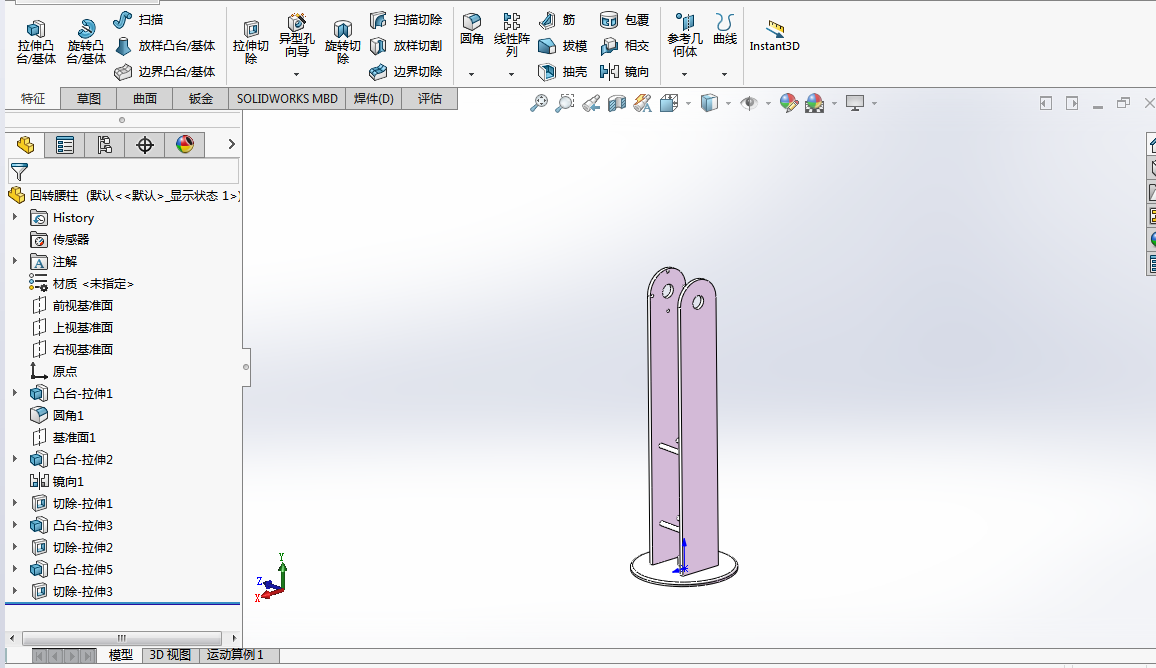Viewport: 1156px width, 668px height.
Task: Expand the 切除-拉伸1 feature
Action: (15, 503)
